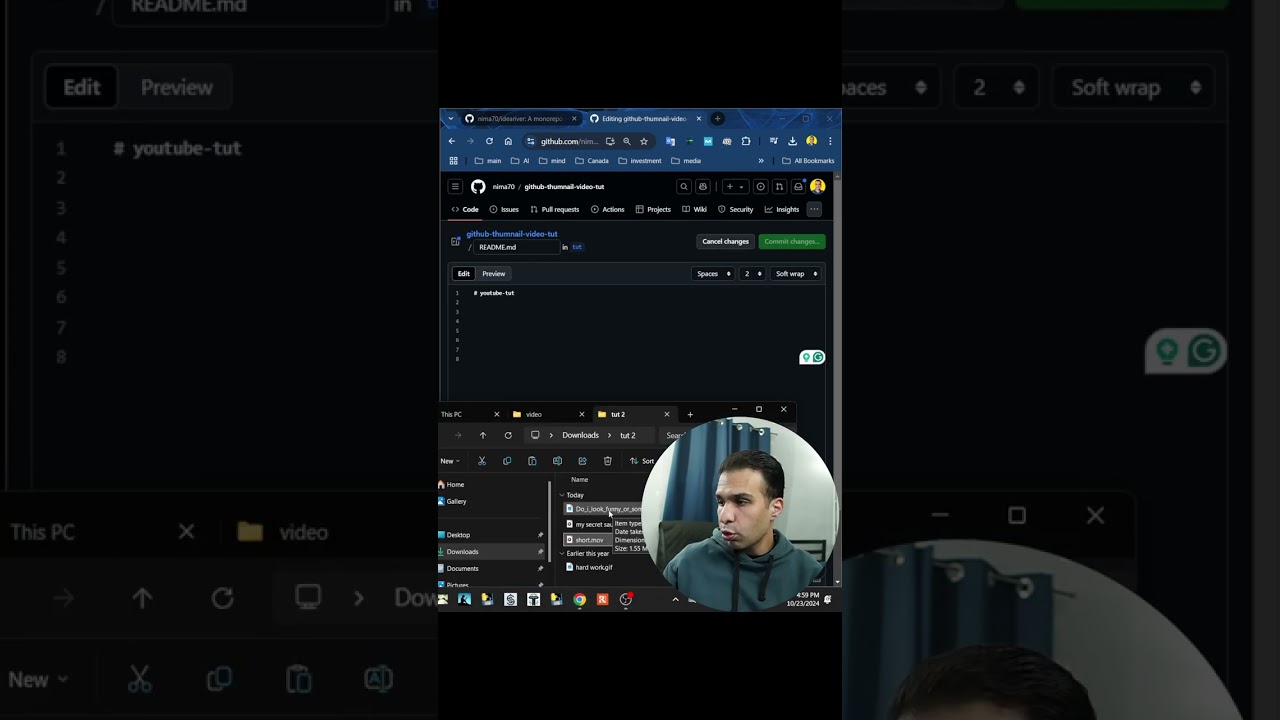Viewport: 1280px width, 720px height.
Task: Expand the New menu in File Explorer
Action: (450, 461)
